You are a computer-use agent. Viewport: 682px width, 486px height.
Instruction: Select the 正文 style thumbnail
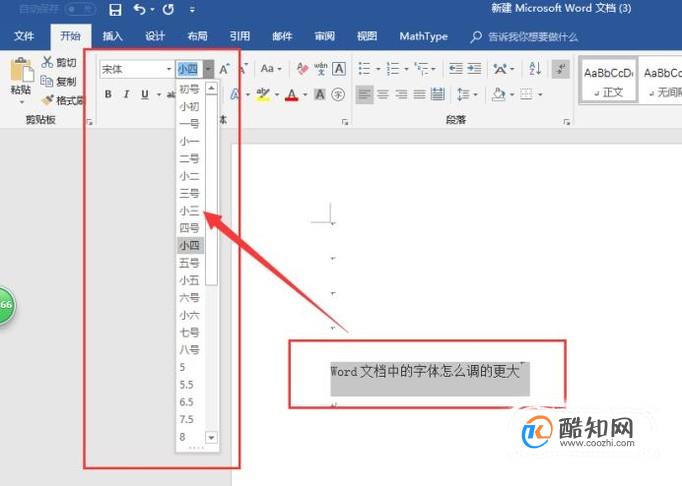click(x=608, y=80)
